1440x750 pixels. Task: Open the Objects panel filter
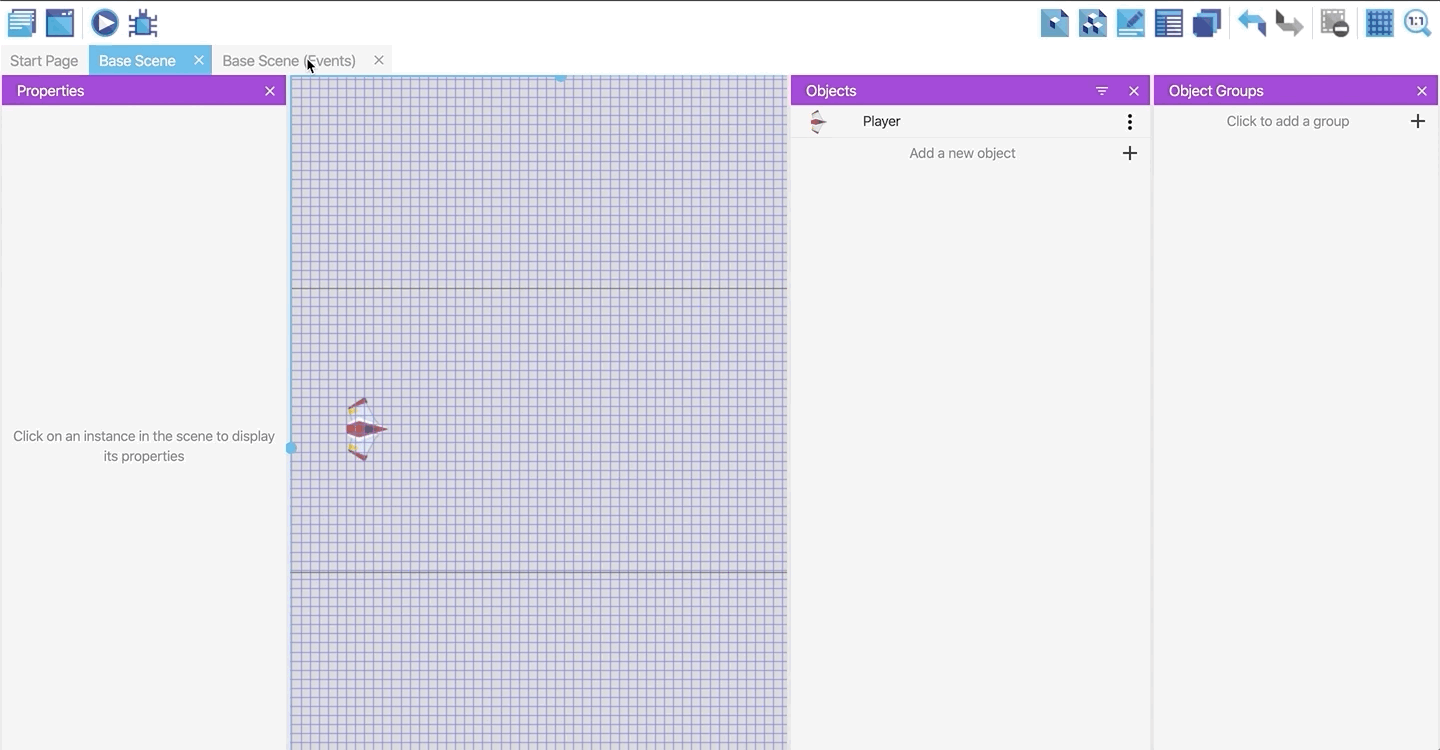pyautogui.click(x=1101, y=91)
